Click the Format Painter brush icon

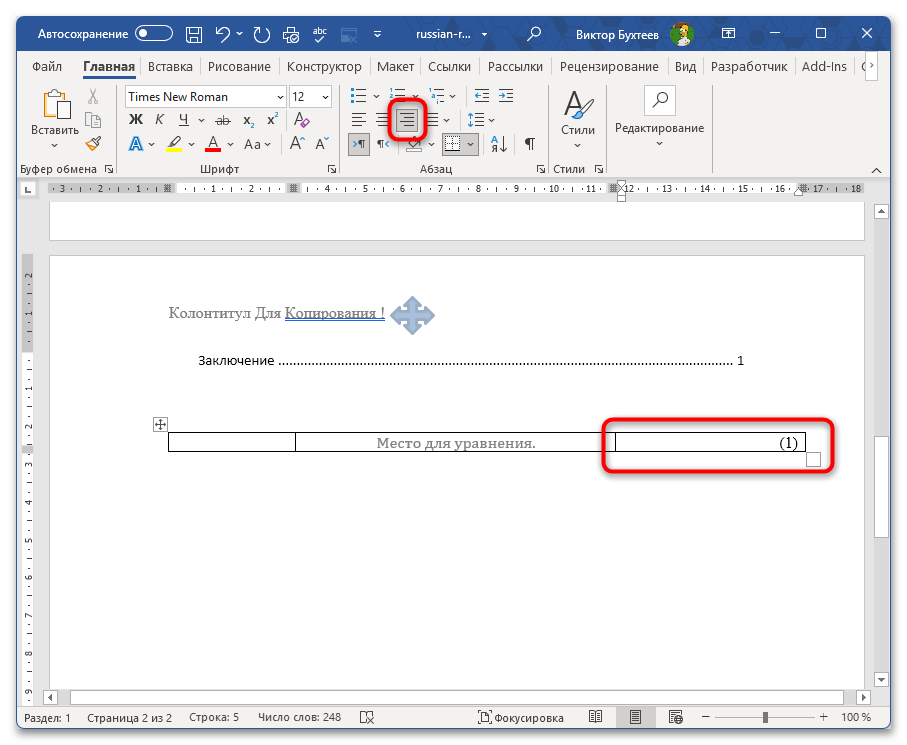click(x=93, y=144)
